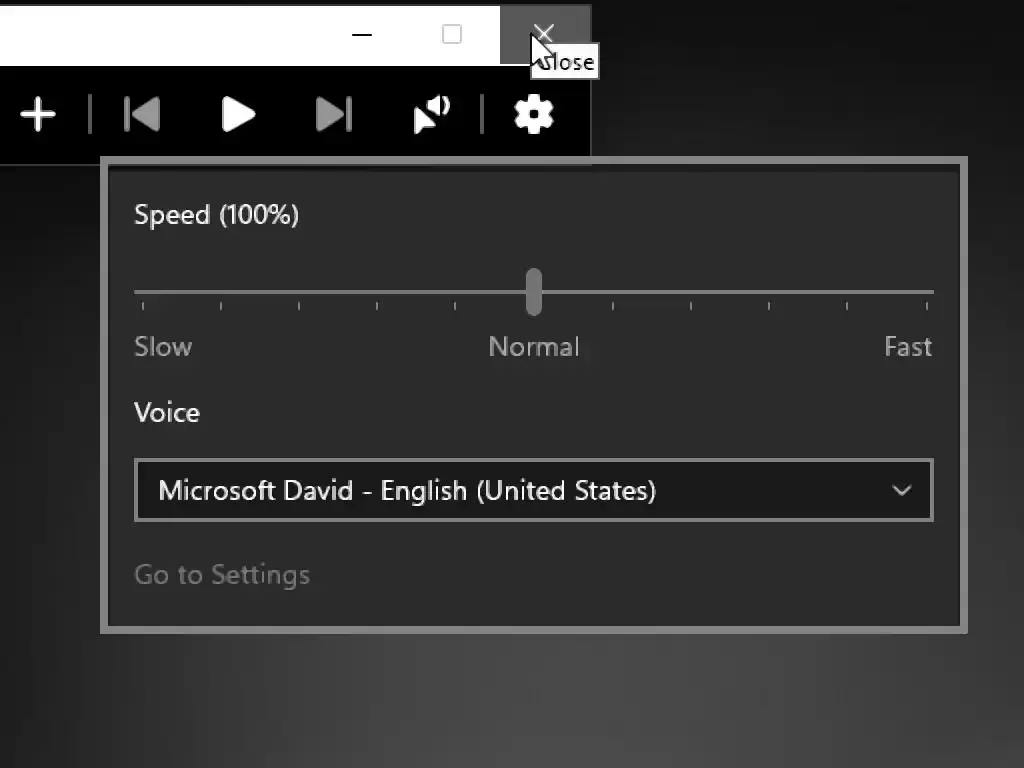This screenshot has height=768, width=1024.
Task: Go to the previous sentence
Action: (142, 115)
